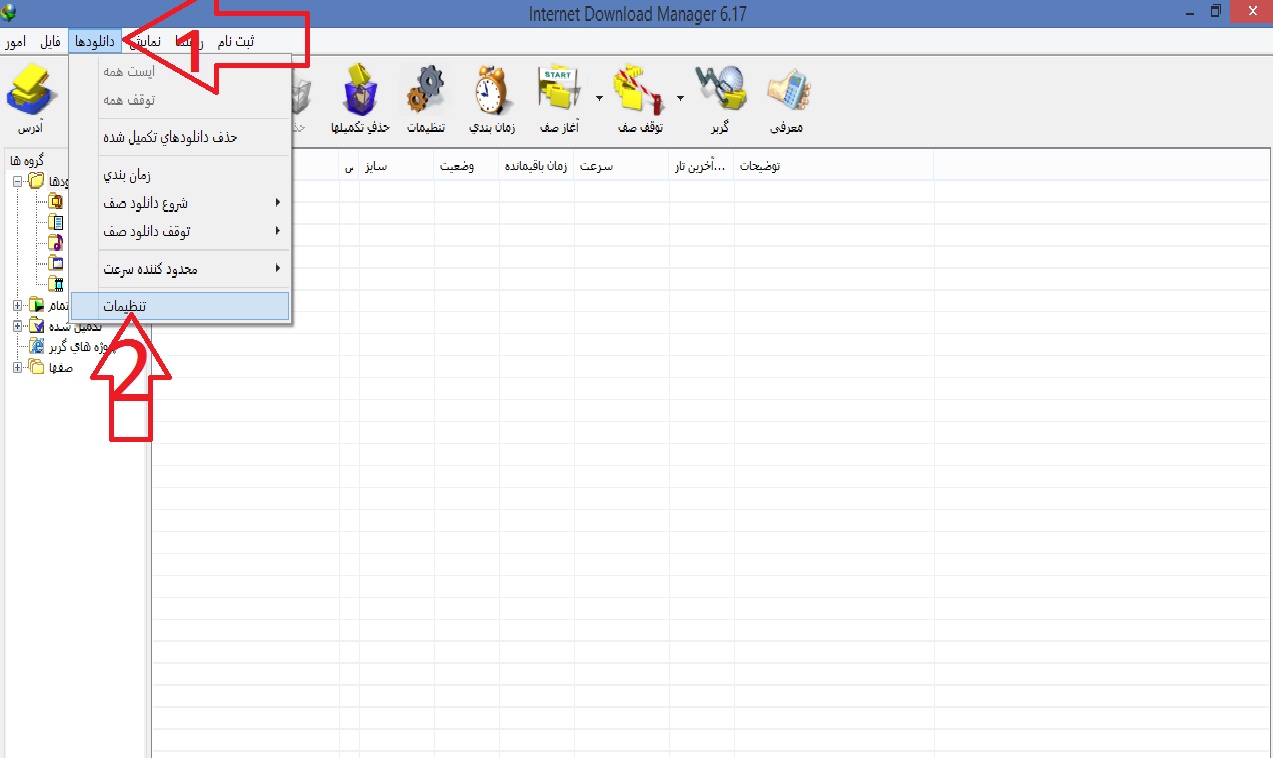Expand the unfinished downloads tree node
Screen dimensions: 1273x758
point(18,305)
